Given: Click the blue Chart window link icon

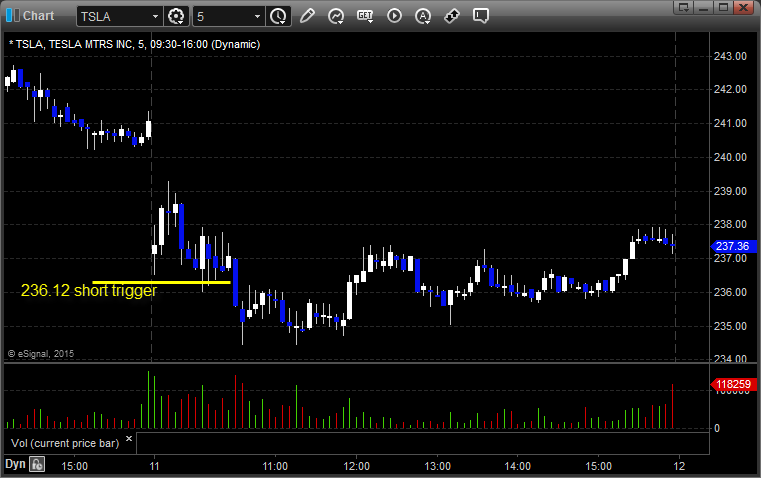Looking at the screenshot, I should pos(13,16).
